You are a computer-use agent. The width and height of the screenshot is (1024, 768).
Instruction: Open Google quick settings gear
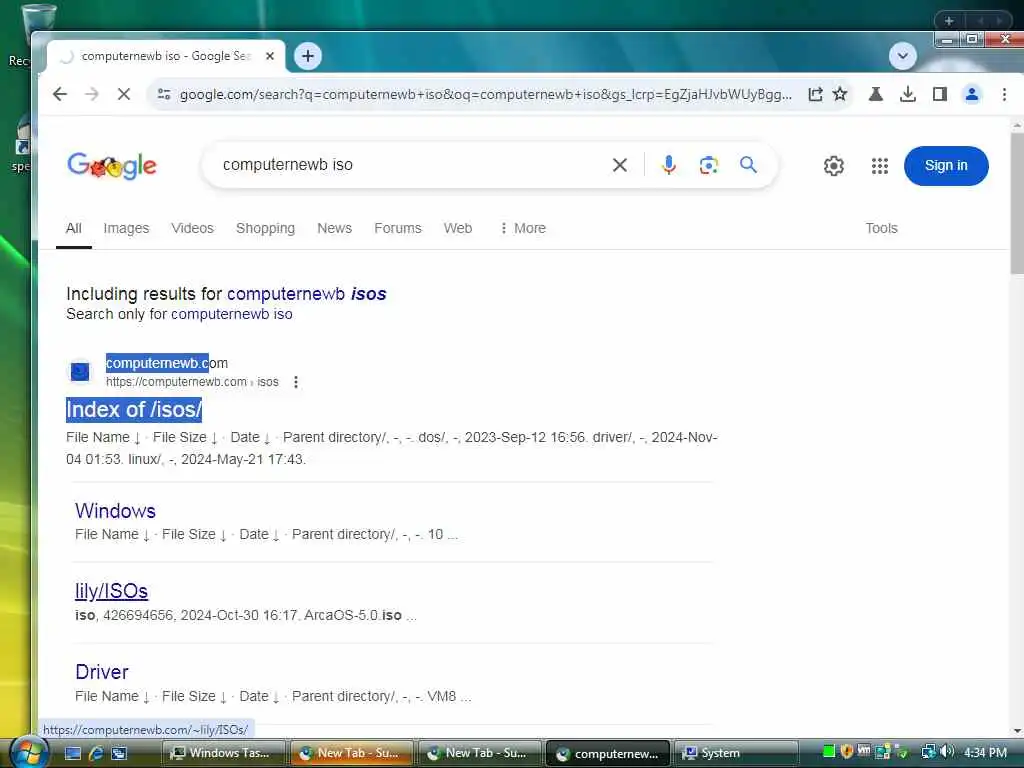(833, 166)
